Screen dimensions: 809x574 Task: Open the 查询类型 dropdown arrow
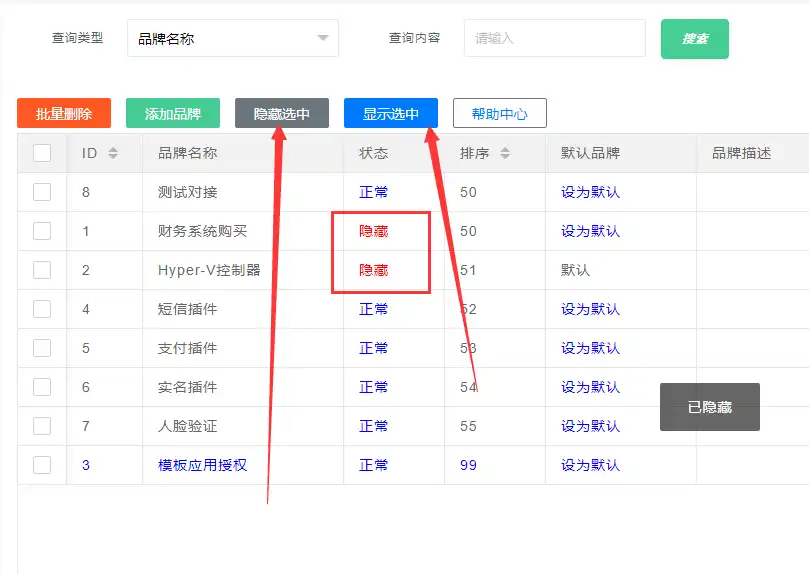pyautogui.click(x=322, y=38)
